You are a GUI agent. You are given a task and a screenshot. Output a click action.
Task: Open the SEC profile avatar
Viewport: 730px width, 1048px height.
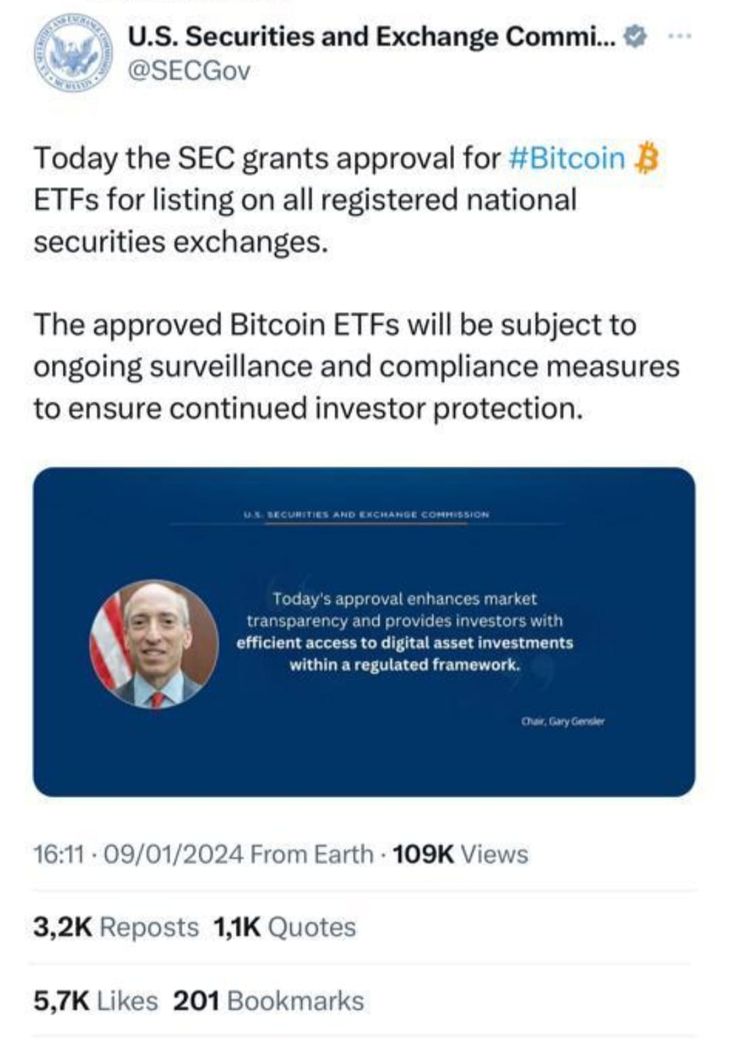point(74,50)
